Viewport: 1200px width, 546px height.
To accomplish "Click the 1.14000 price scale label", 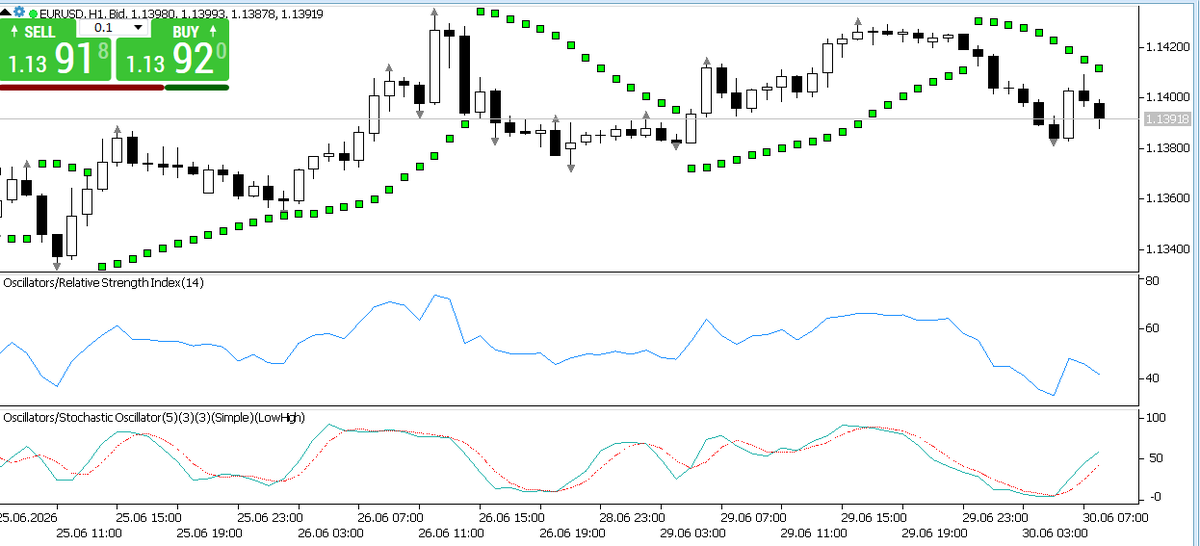I will point(1168,97).
